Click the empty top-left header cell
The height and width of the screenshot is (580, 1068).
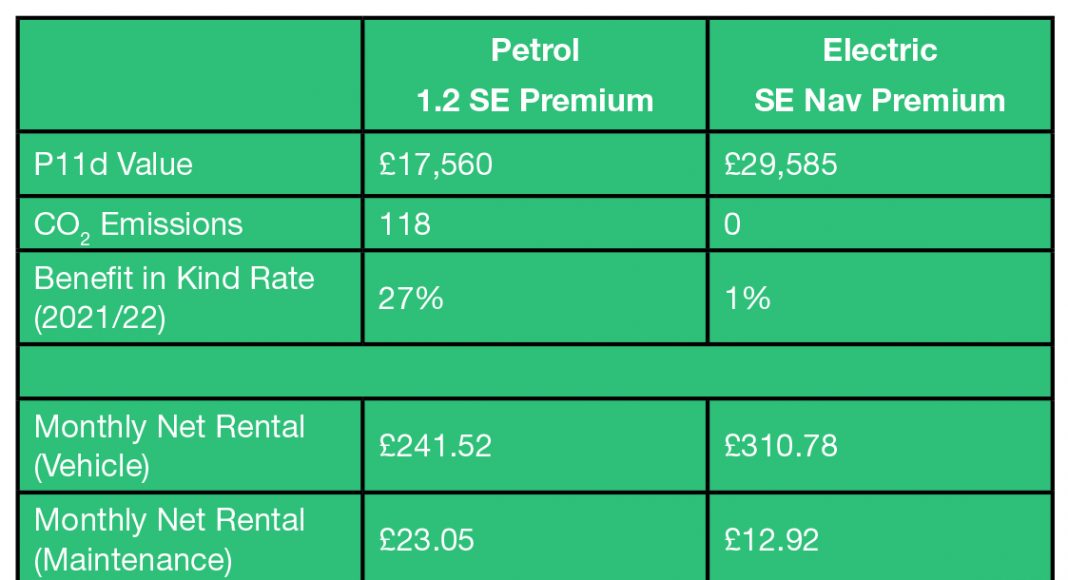coord(190,75)
